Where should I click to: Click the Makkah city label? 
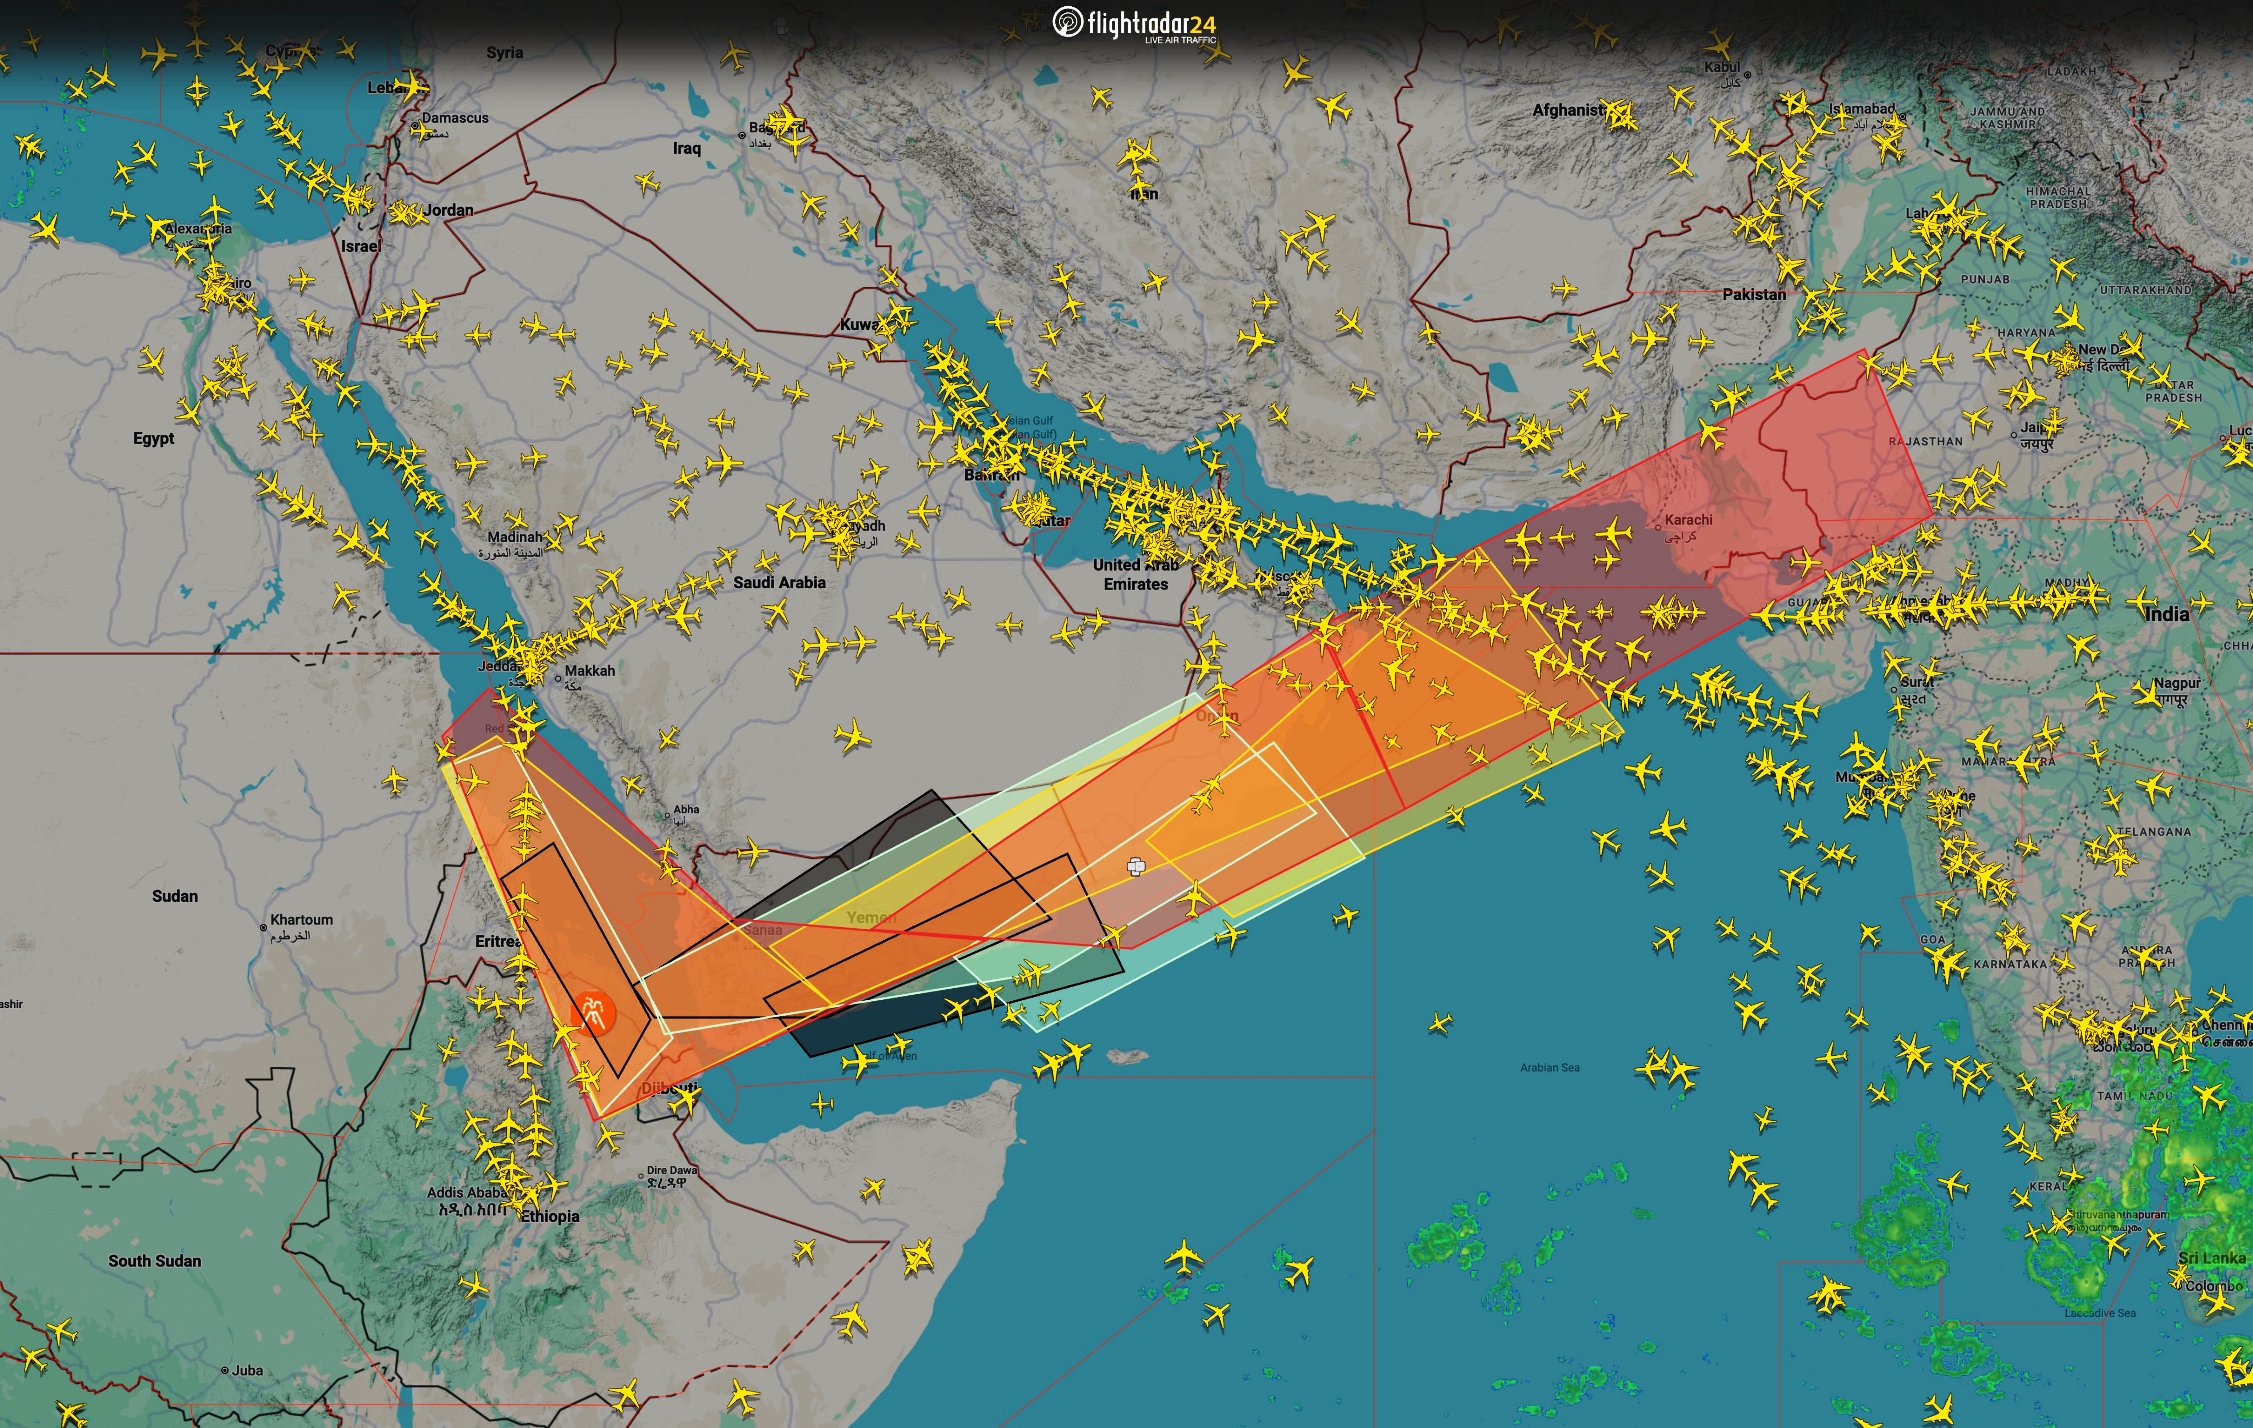589,670
